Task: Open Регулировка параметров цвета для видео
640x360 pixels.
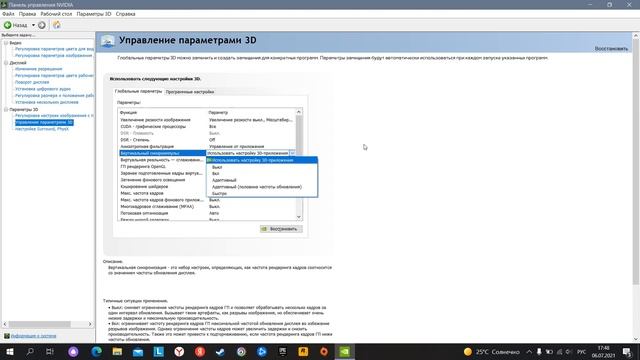Action: 54,49
